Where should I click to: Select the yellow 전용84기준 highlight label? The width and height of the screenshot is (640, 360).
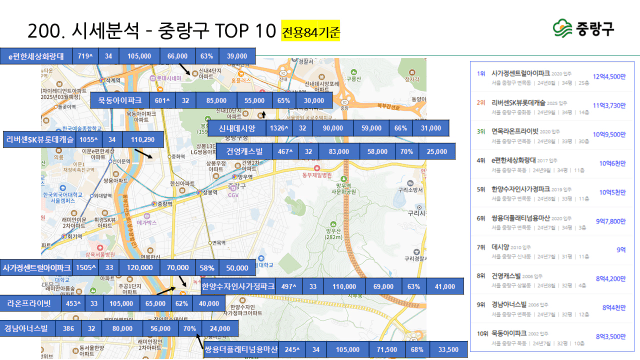pos(311,31)
